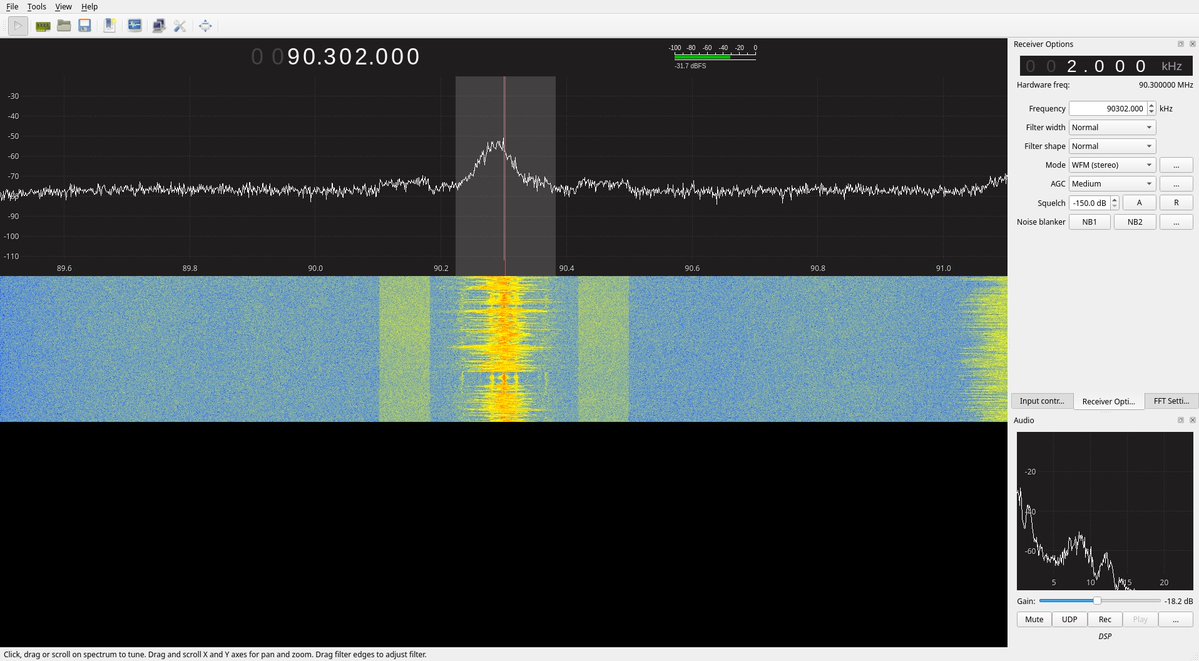The height and width of the screenshot is (661, 1199).
Task: Open the bookmarks icon in the toolbar
Action: point(110,26)
